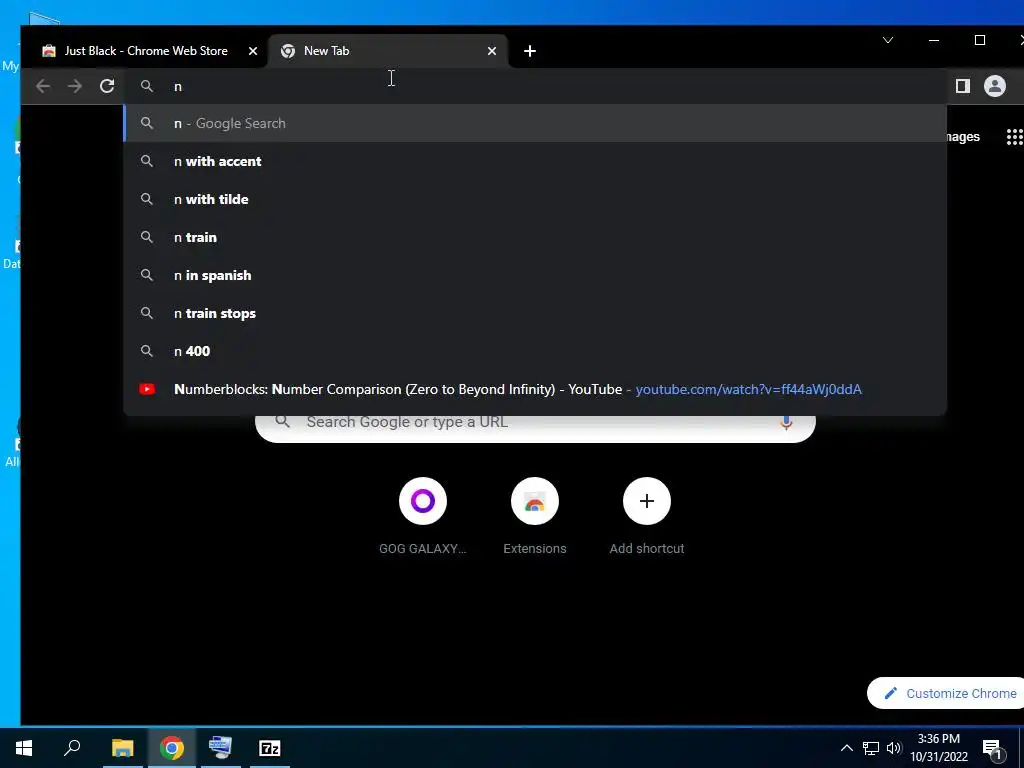Screen dimensions: 1024x768
Task: Click the computer monitor taskbar app icon
Action: click(221, 748)
